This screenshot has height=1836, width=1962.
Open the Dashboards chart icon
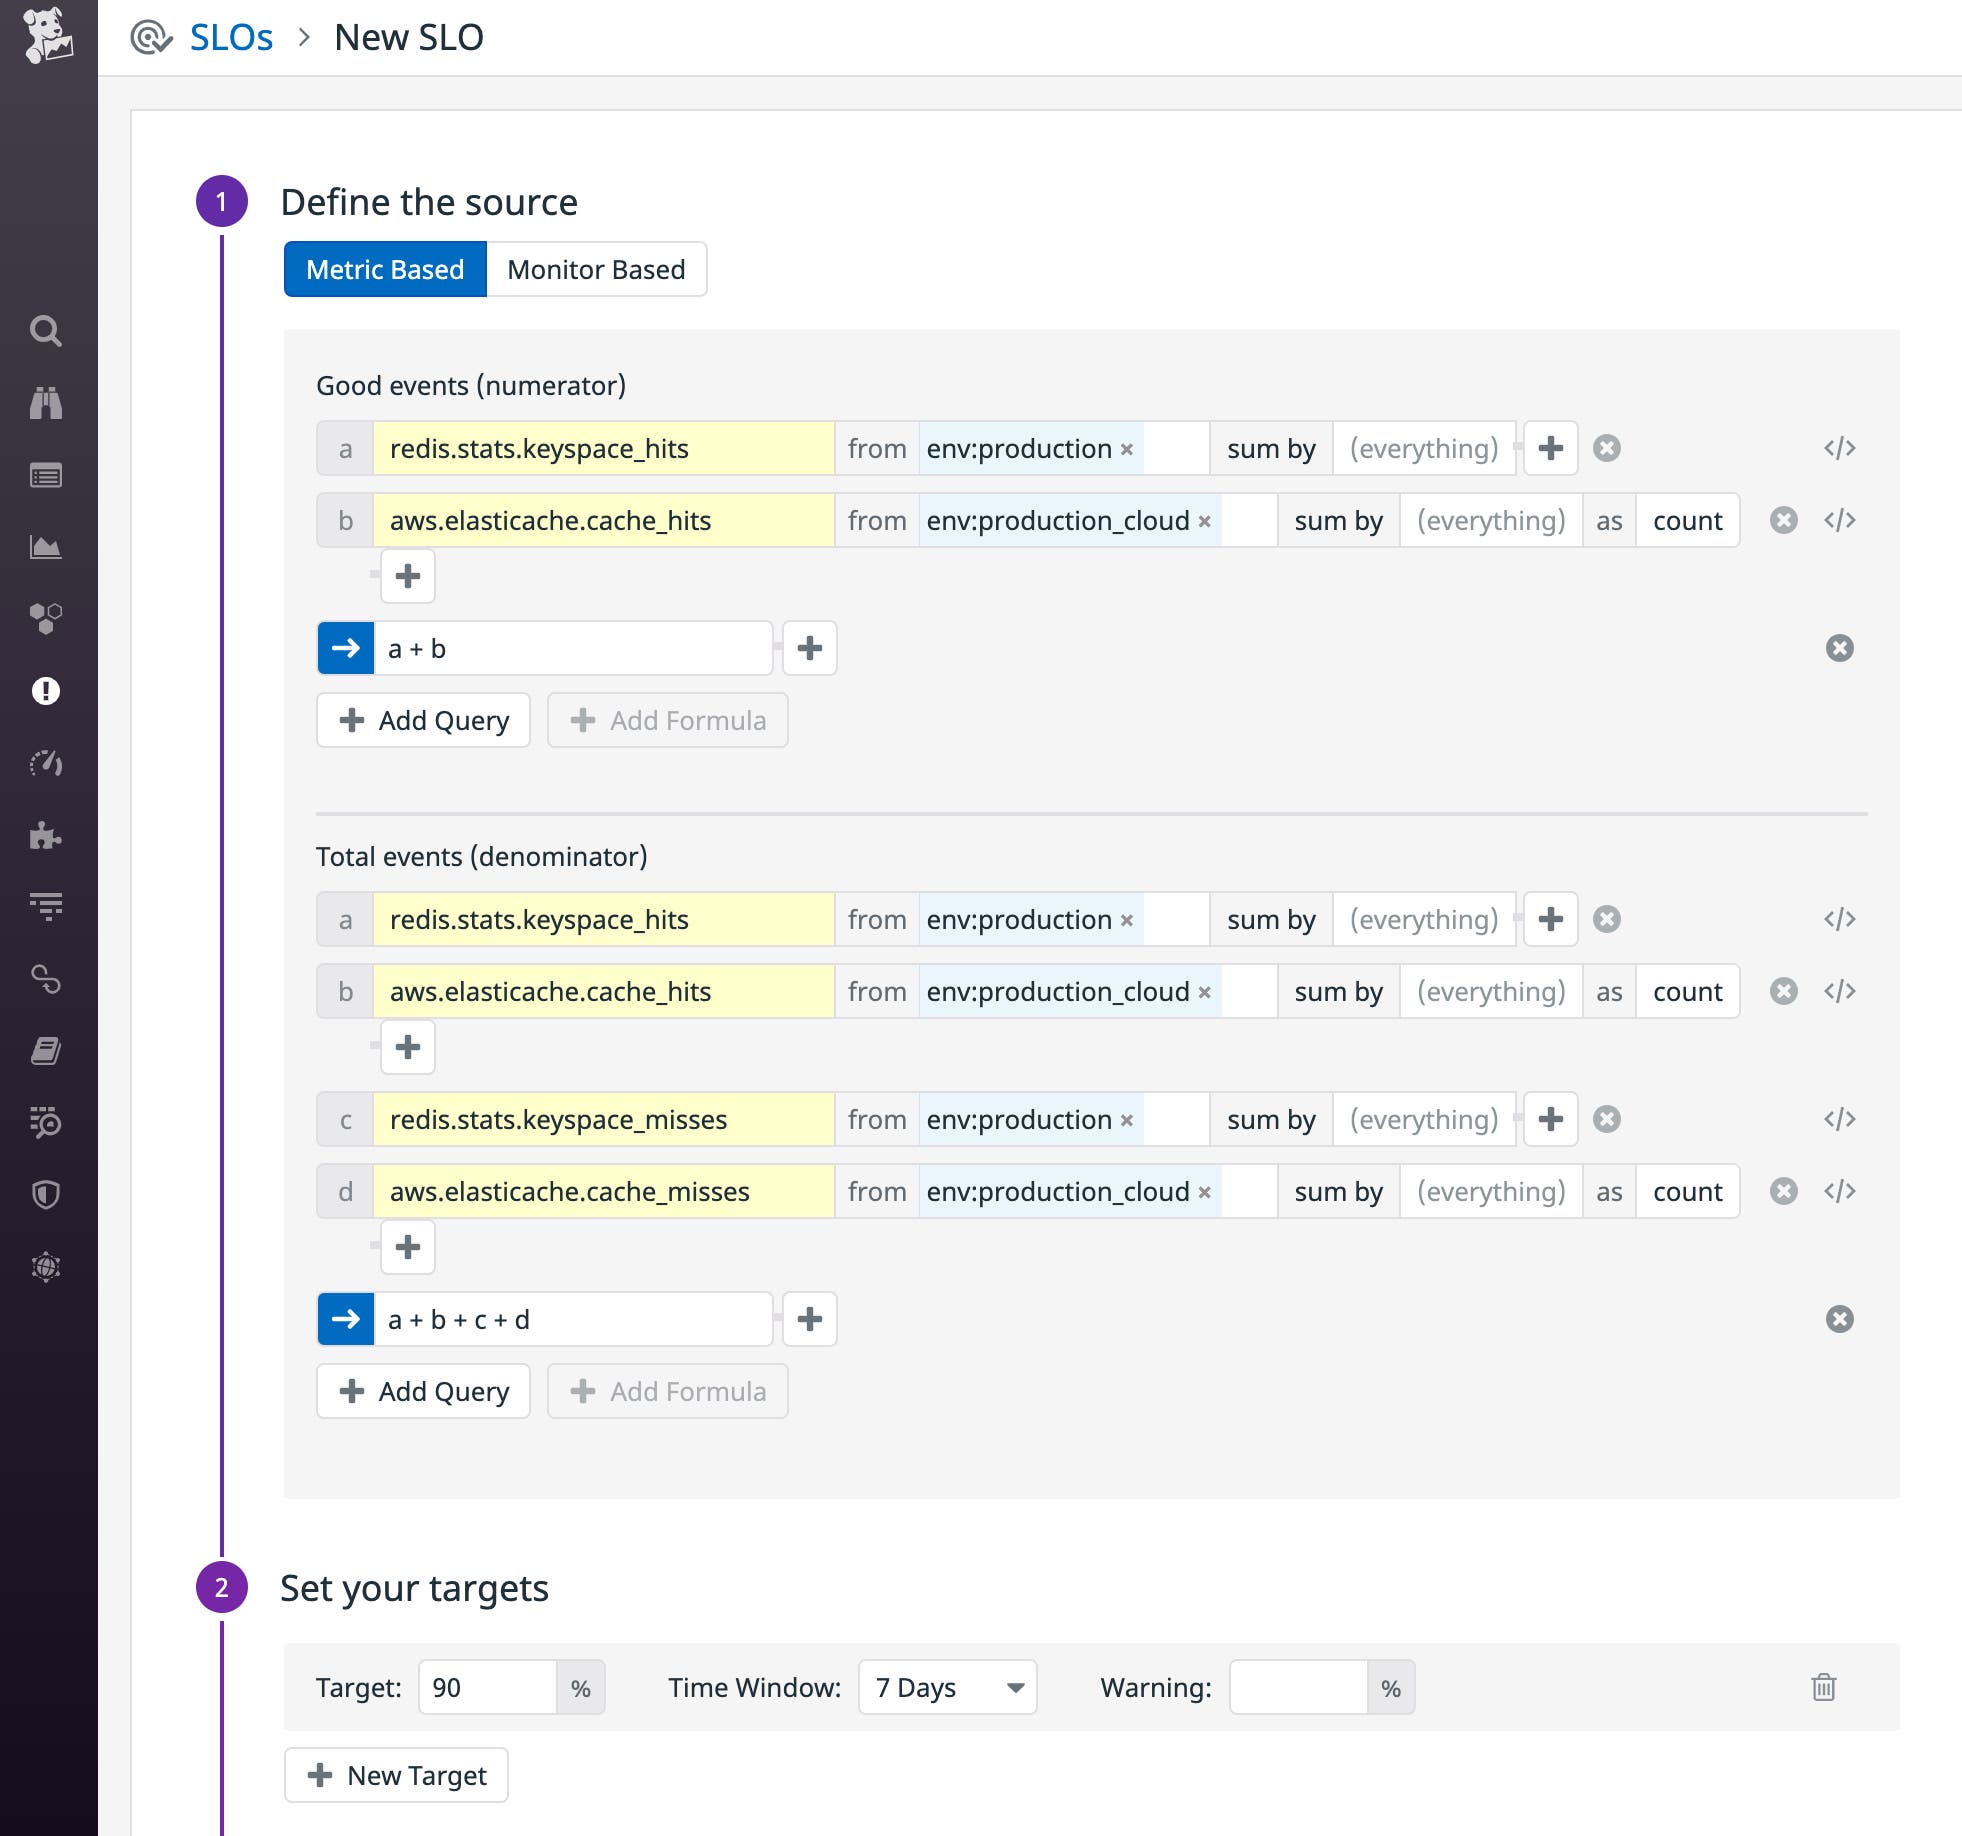click(47, 547)
